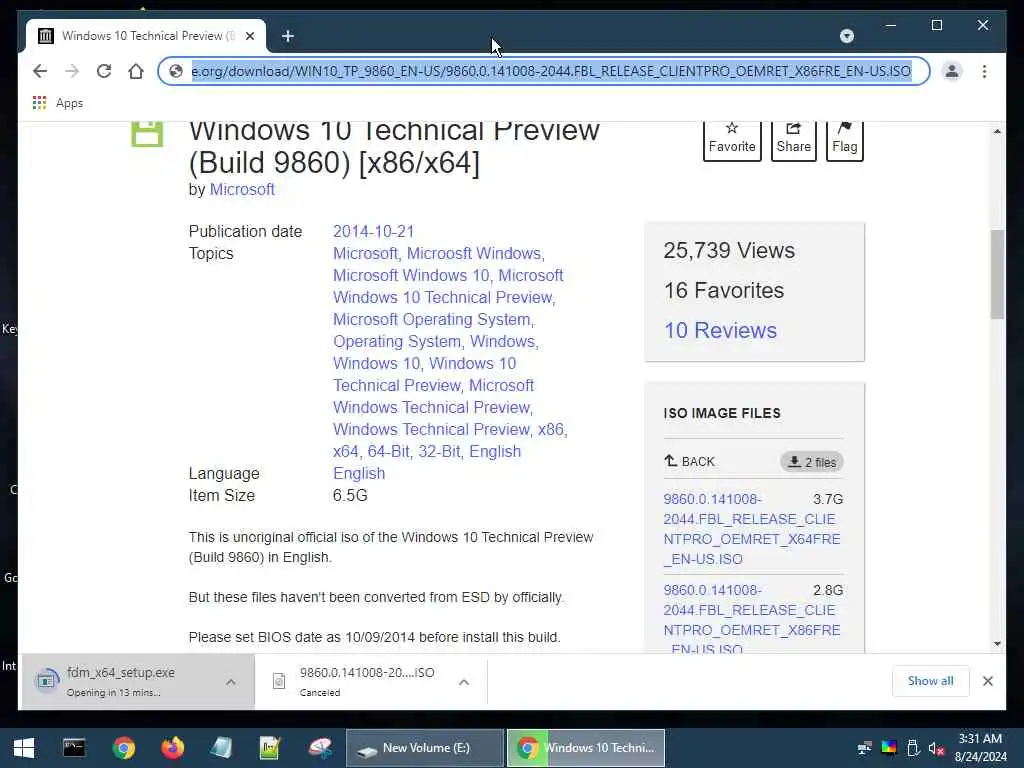Click the network tray icon
Screen dimensions: 1024x768
coord(864,748)
